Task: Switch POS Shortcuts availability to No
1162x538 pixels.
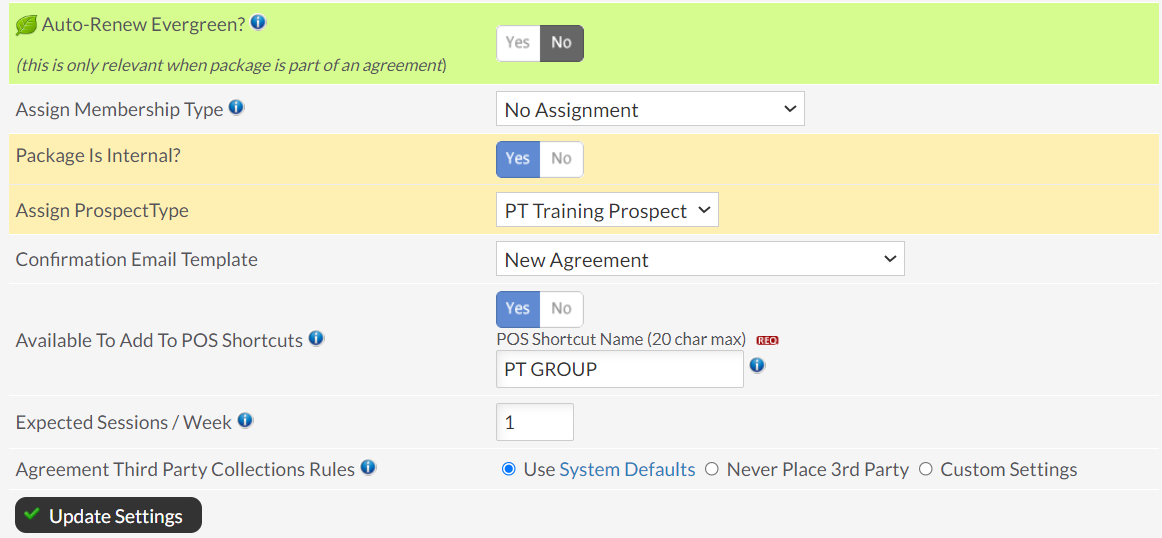Action: tap(561, 309)
